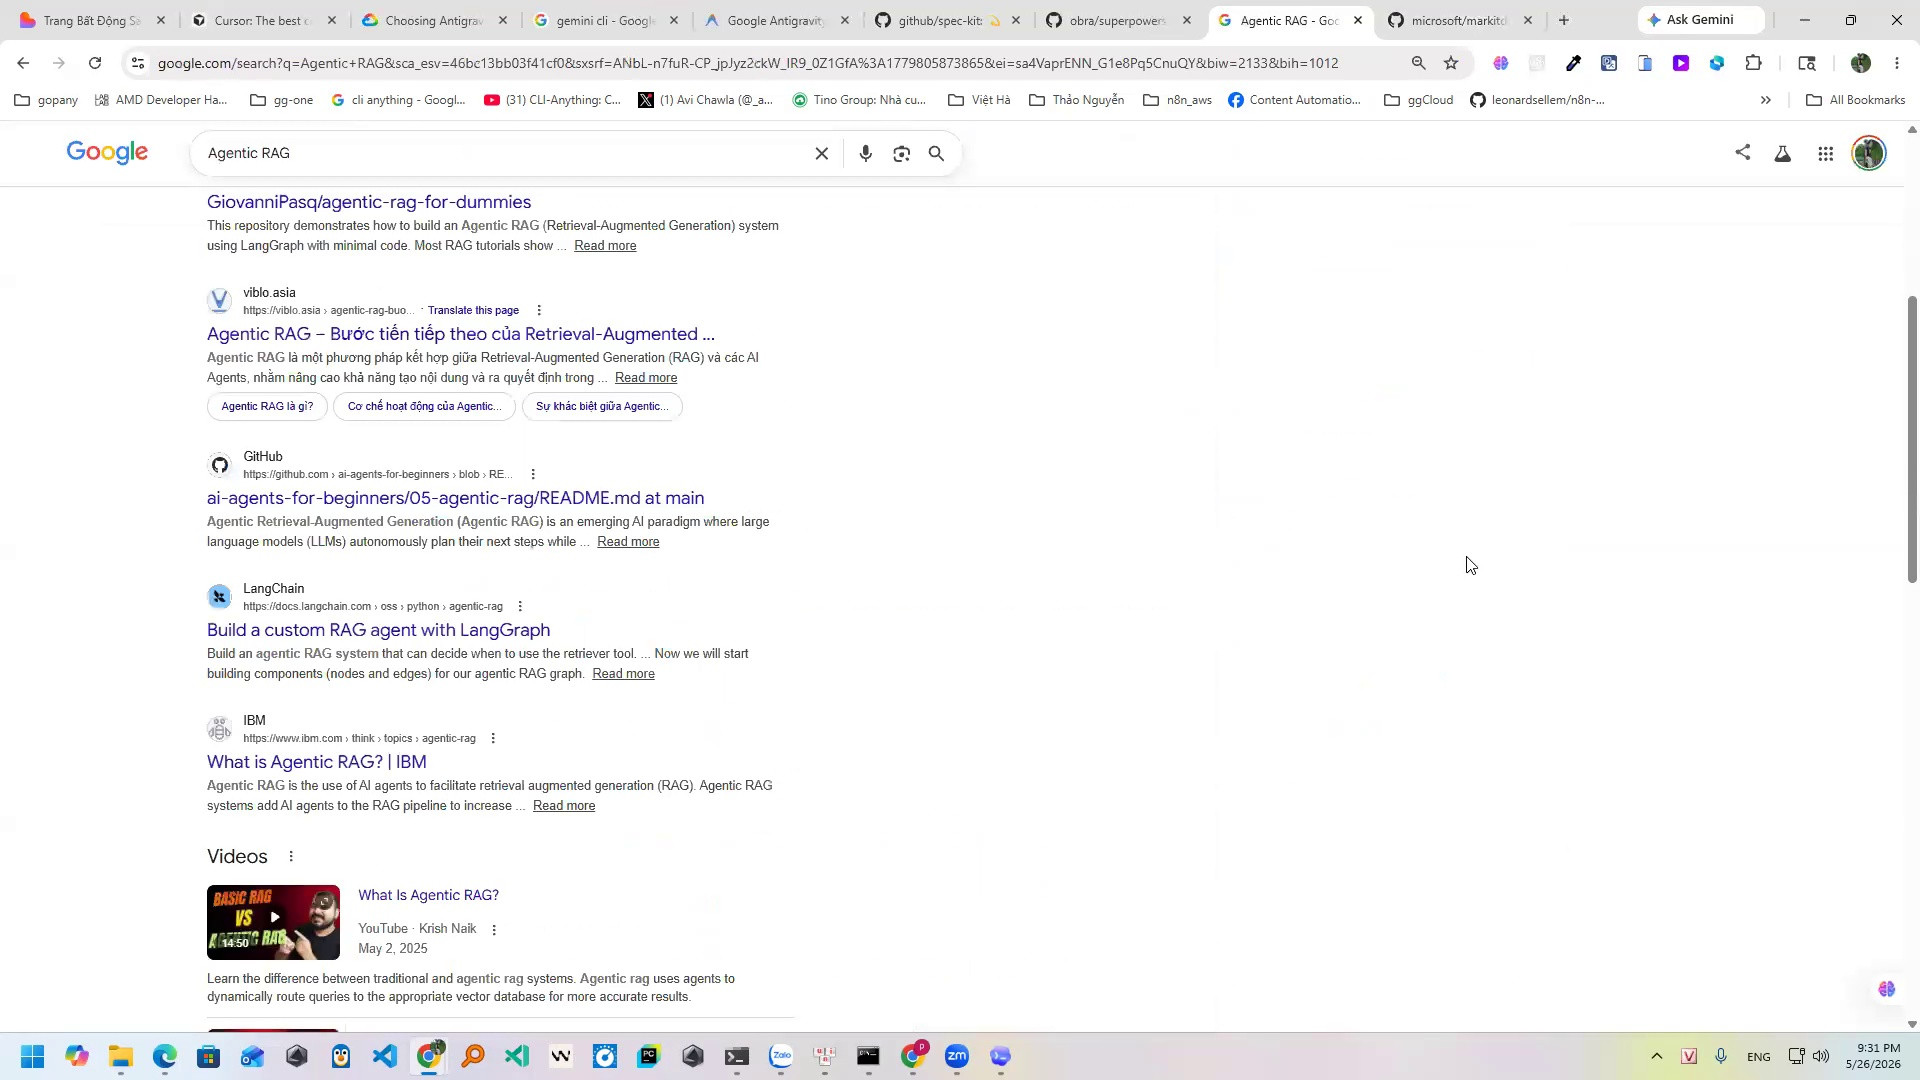Select the 'Agentic RAG là gì?' chip
Image resolution: width=1920 pixels, height=1080 pixels.
pyautogui.click(x=267, y=406)
